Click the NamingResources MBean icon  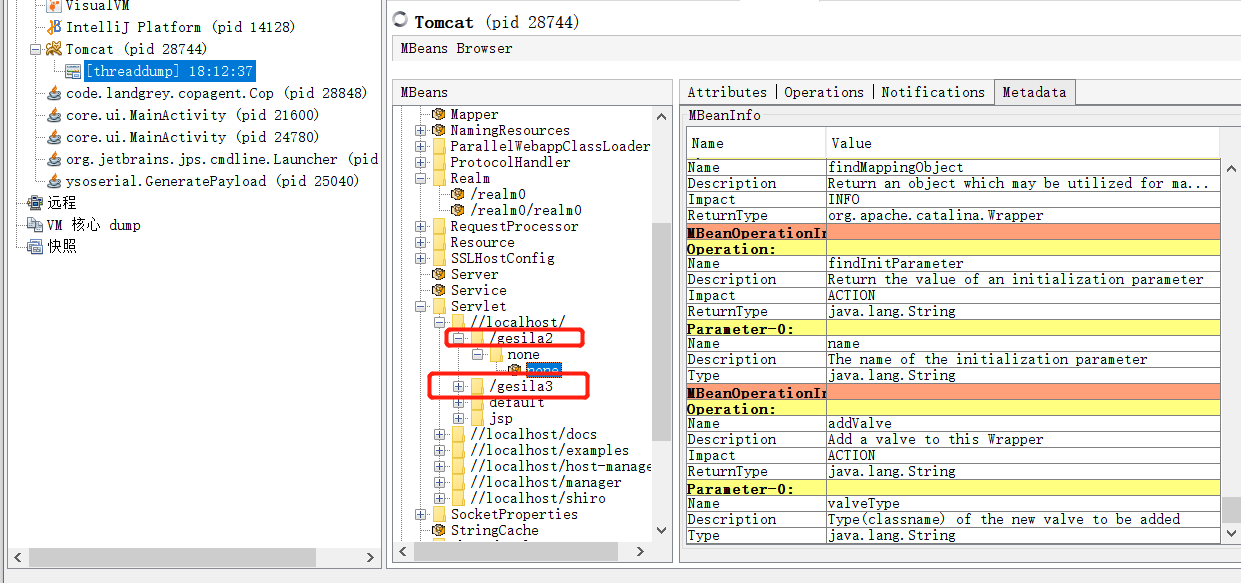[438, 130]
